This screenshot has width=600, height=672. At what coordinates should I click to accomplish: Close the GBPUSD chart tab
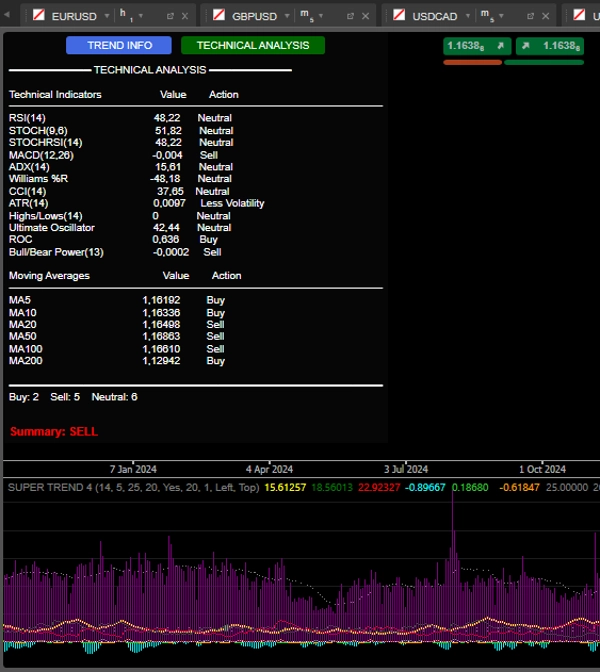(x=365, y=16)
